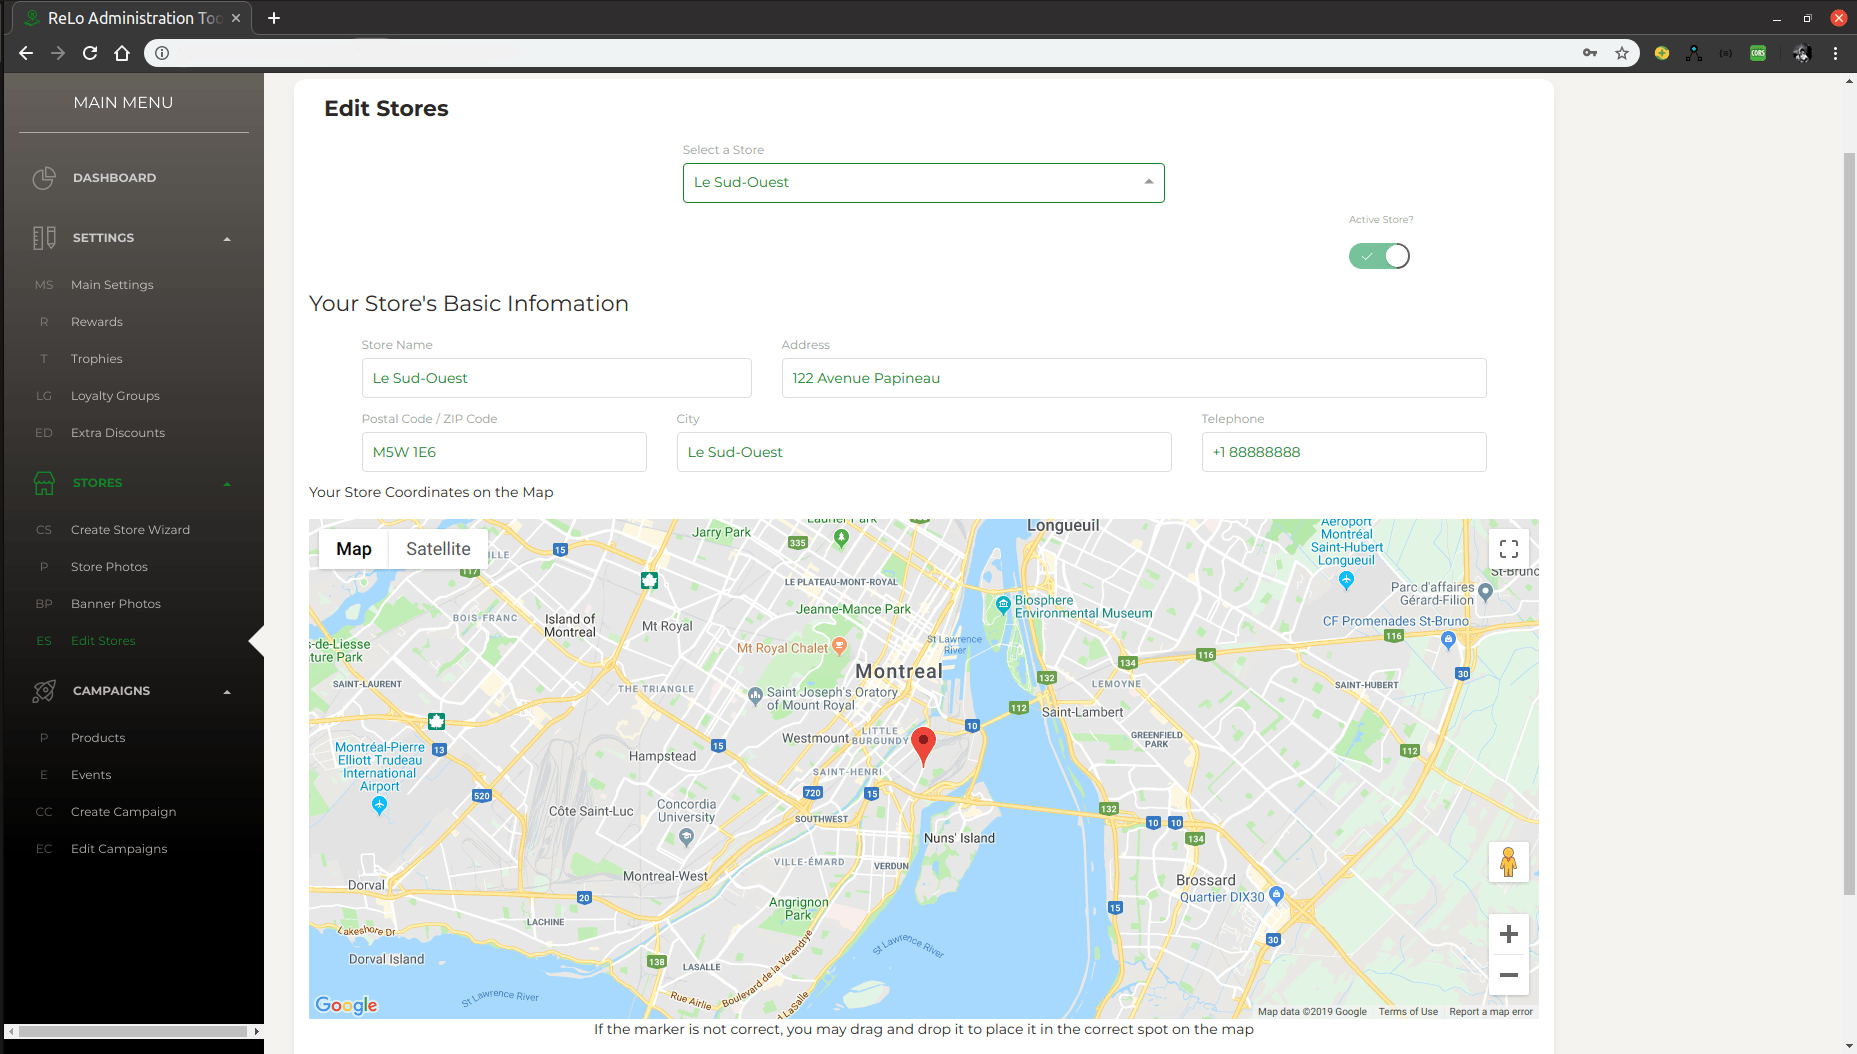Reload the page using the refresh icon

90,53
